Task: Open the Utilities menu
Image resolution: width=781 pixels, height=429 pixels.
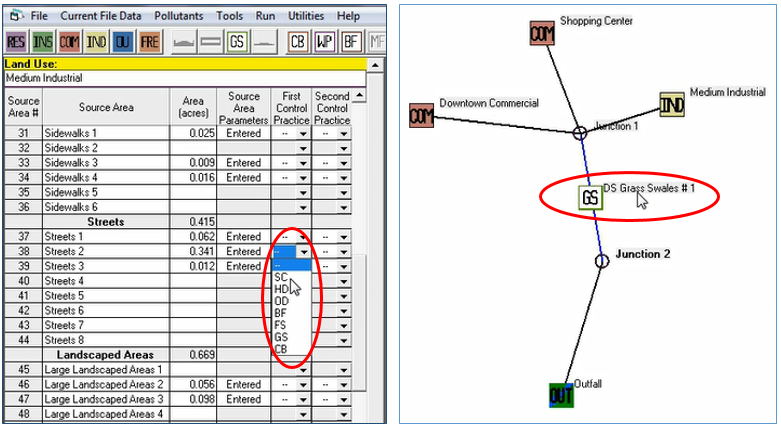Action: tap(306, 16)
